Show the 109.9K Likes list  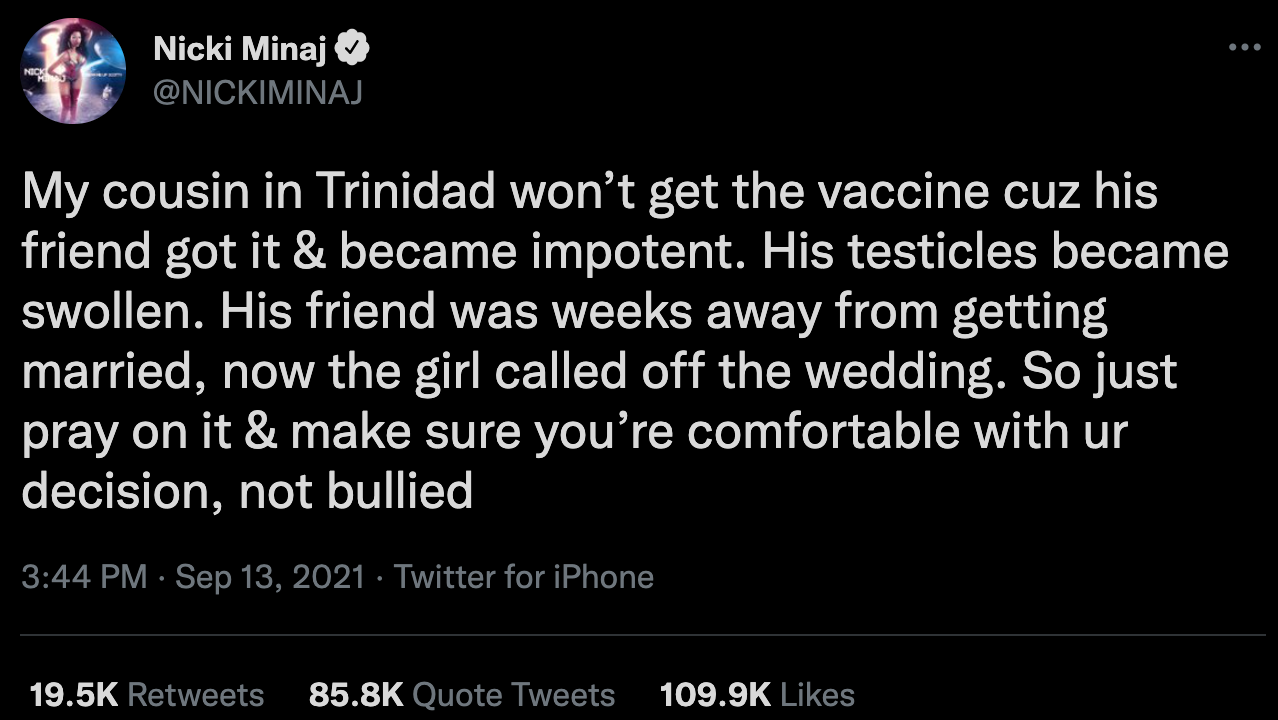coord(757,694)
